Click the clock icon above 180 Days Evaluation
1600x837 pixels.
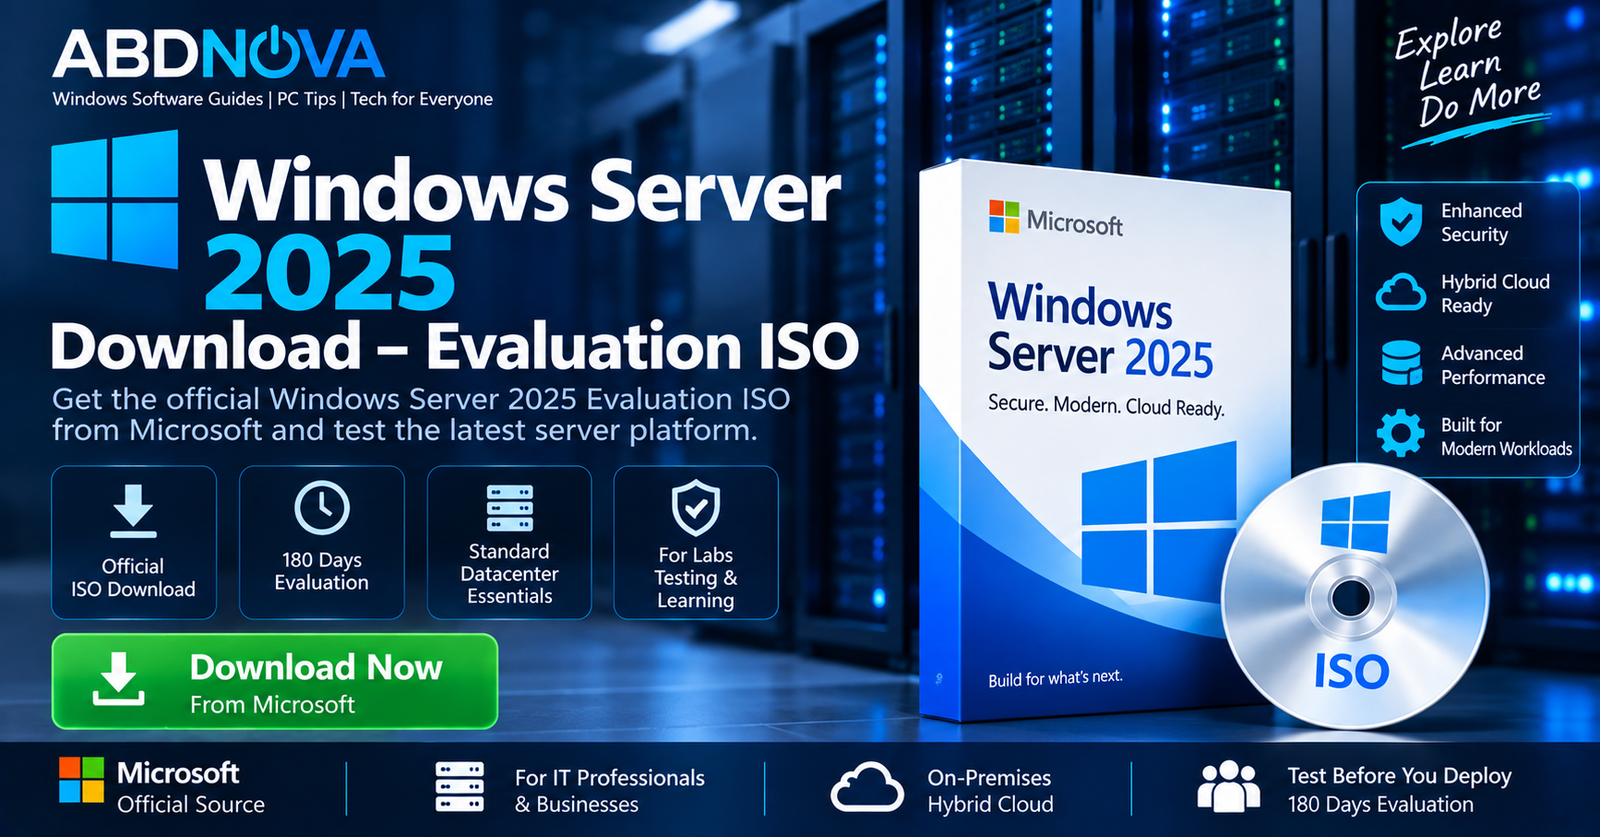(x=322, y=507)
